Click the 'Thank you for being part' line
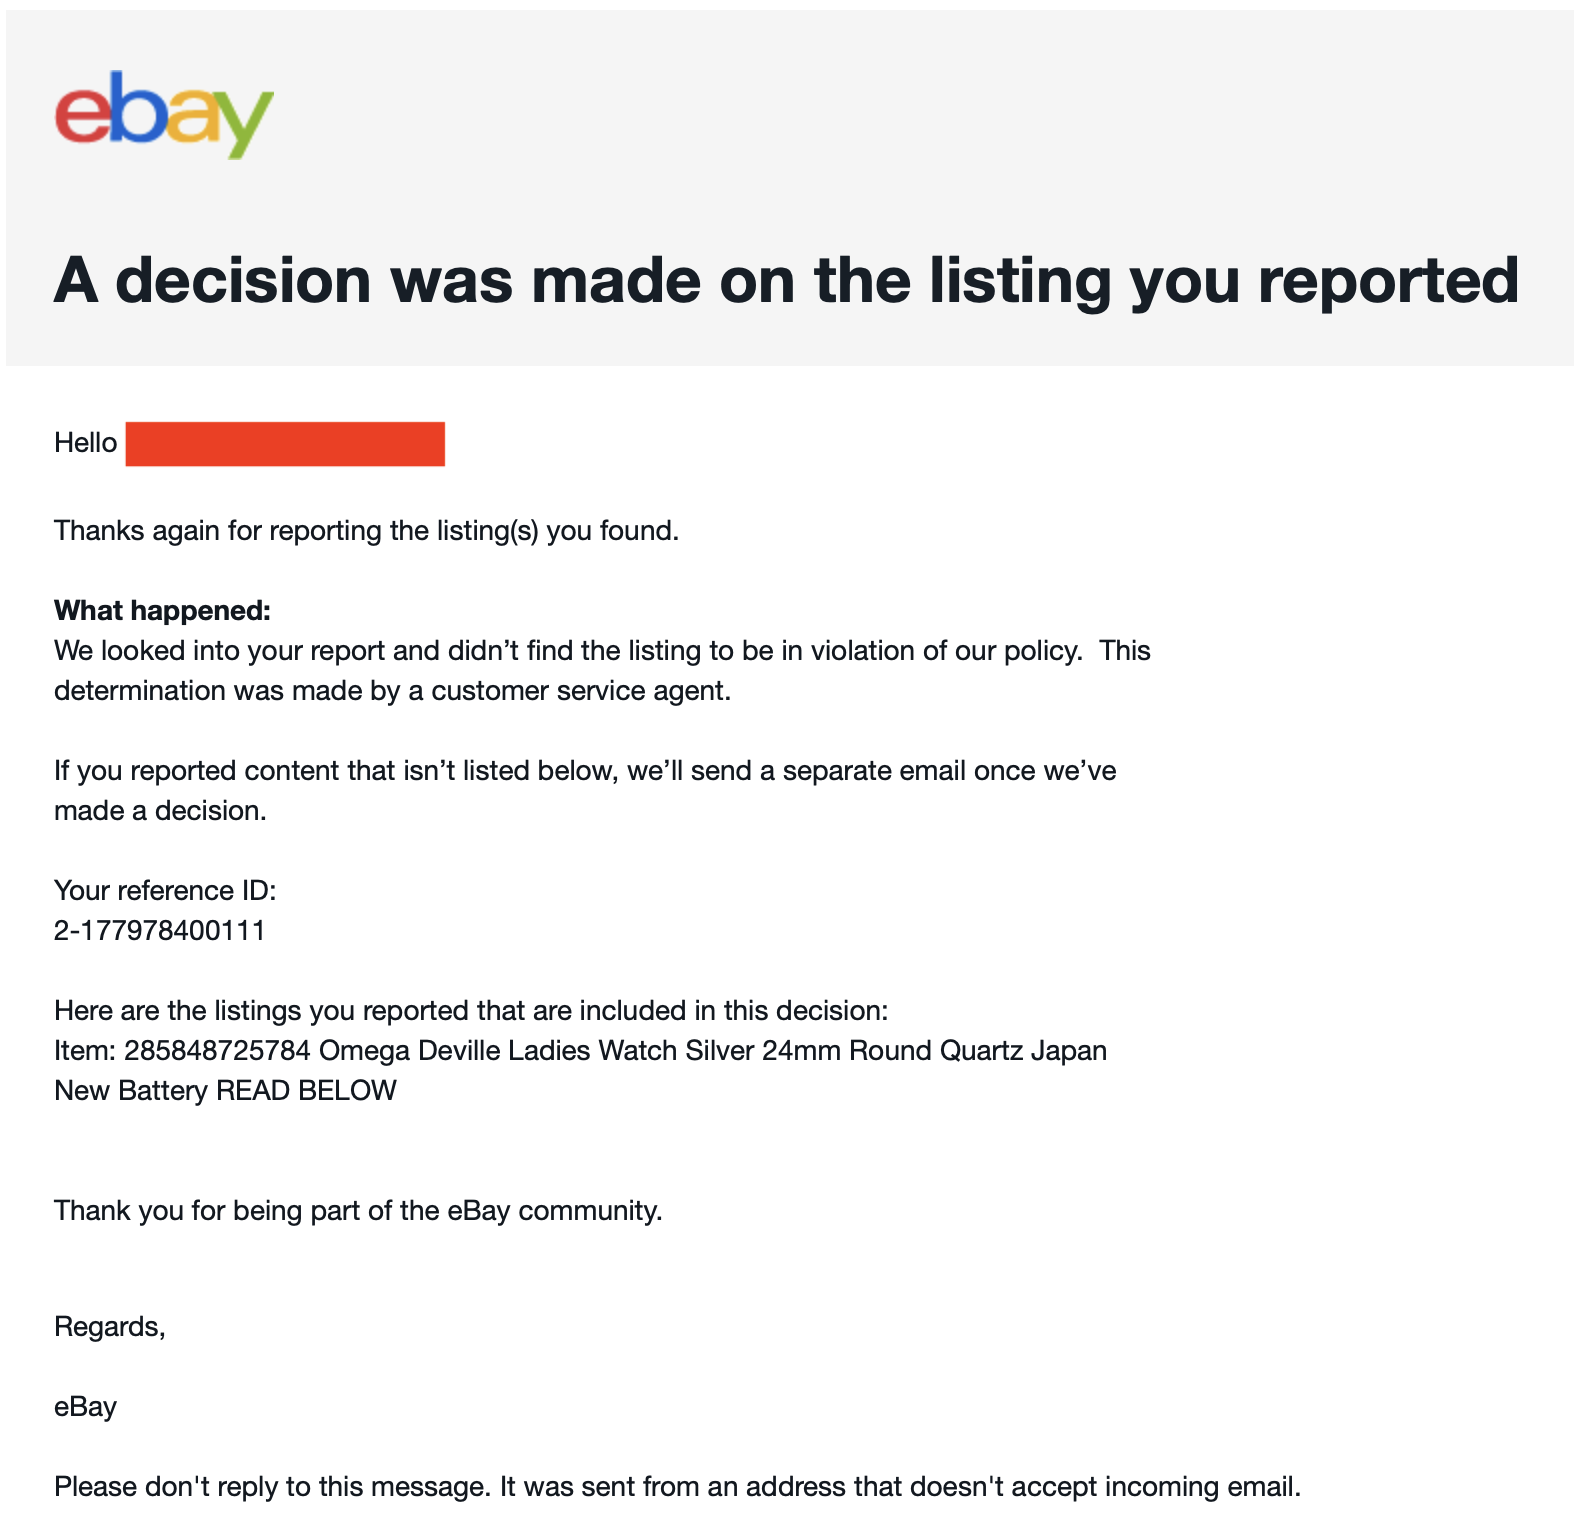 click(358, 1211)
